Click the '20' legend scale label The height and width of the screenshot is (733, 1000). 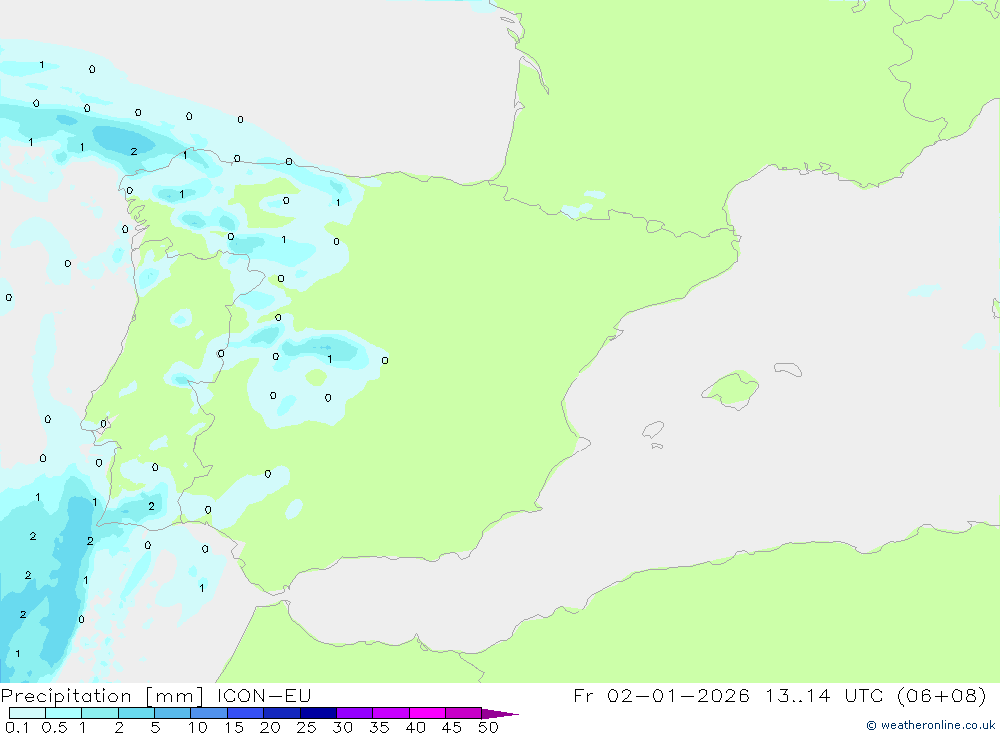270,727
